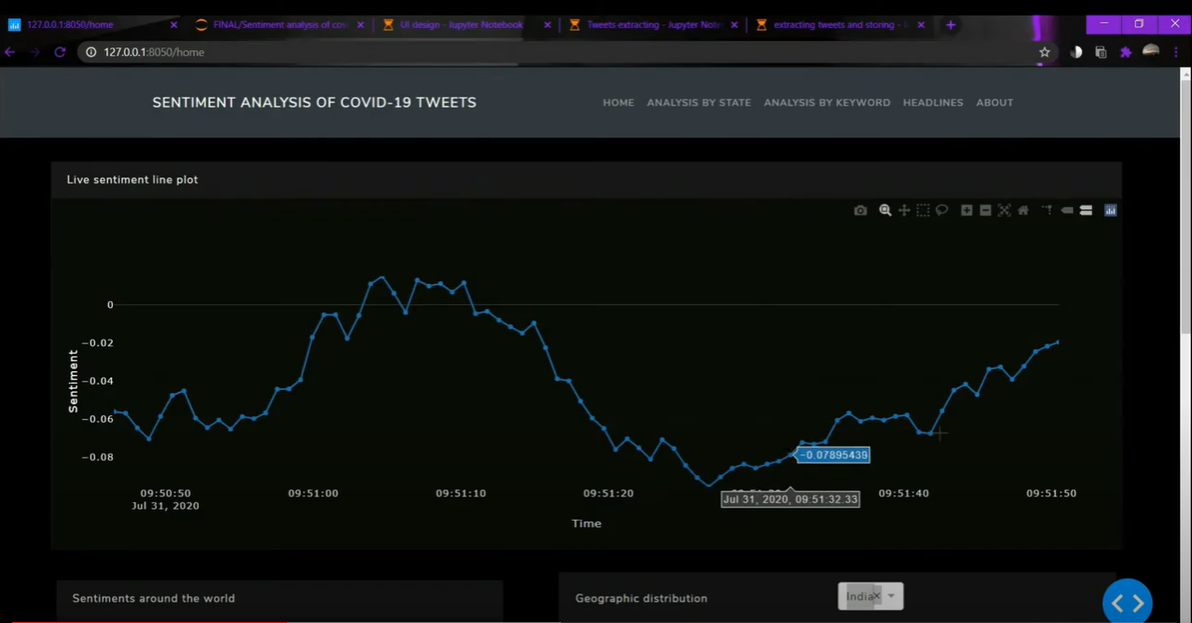Select the Zoom tool in plot modebar
1192x623 pixels.
(885, 210)
